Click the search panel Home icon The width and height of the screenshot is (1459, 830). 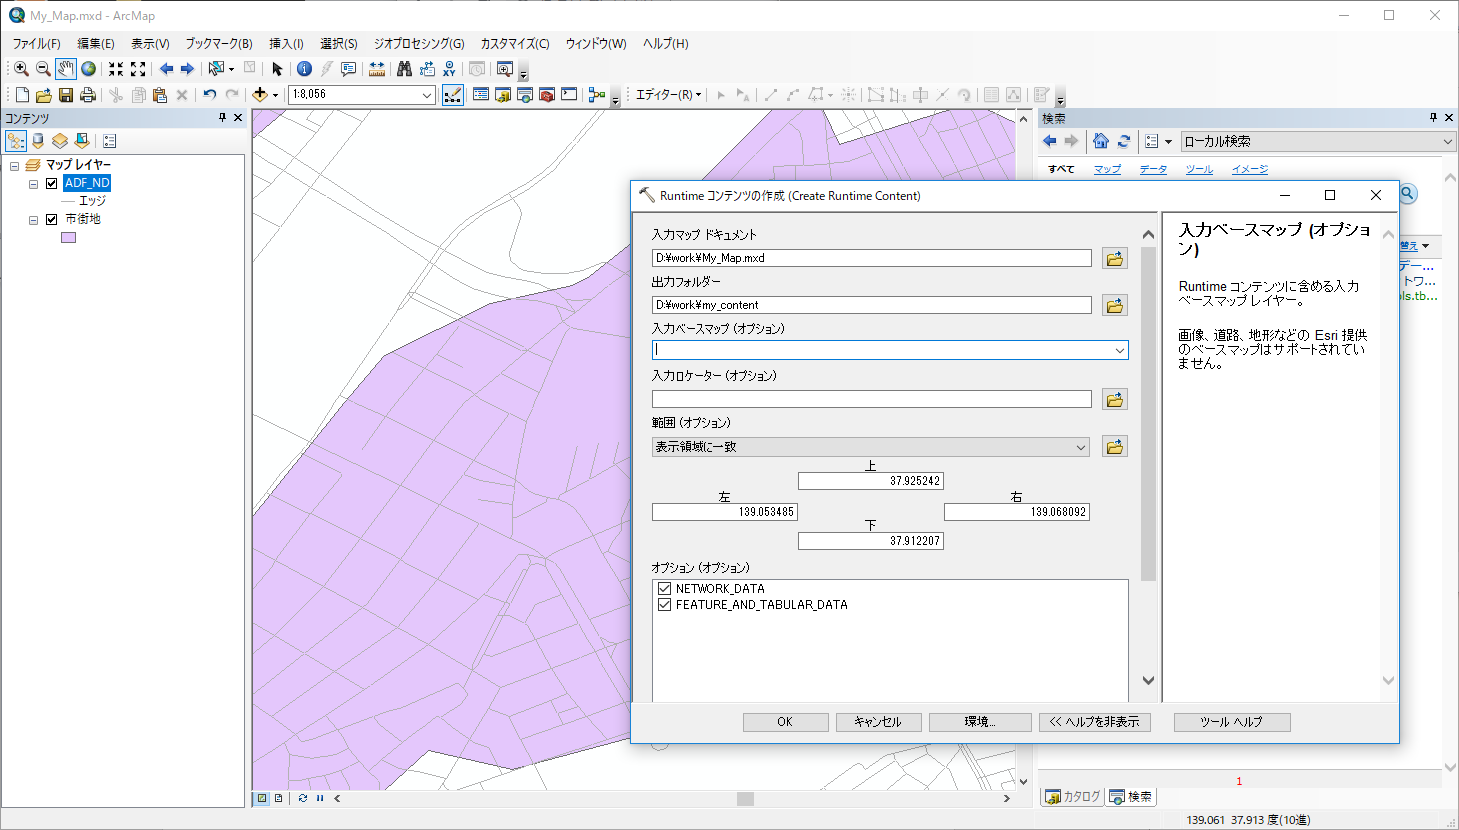pos(1101,141)
